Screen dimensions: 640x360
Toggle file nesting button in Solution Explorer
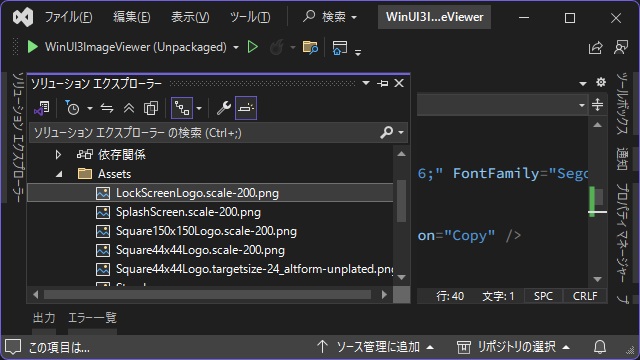click(x=182, y=108)
